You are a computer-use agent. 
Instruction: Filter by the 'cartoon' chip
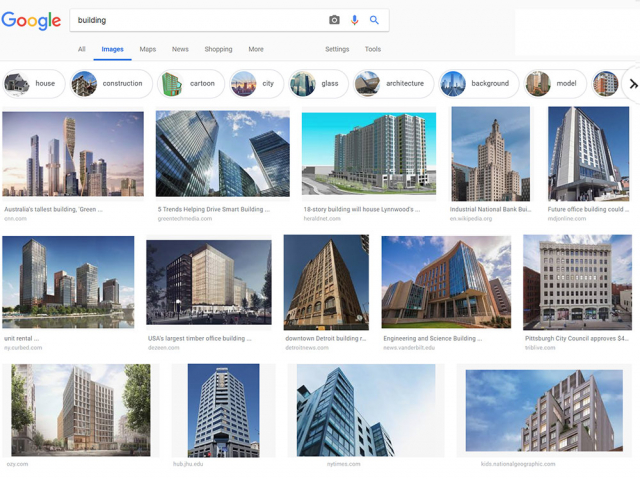pyautogui.click(x=191, y=83)
